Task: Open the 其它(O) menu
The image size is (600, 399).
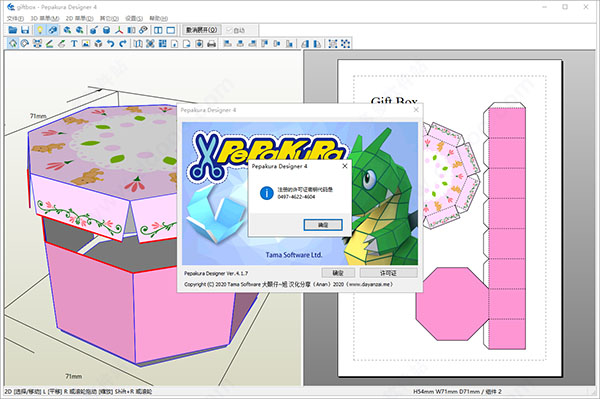Action: click(x=109, y=18)
